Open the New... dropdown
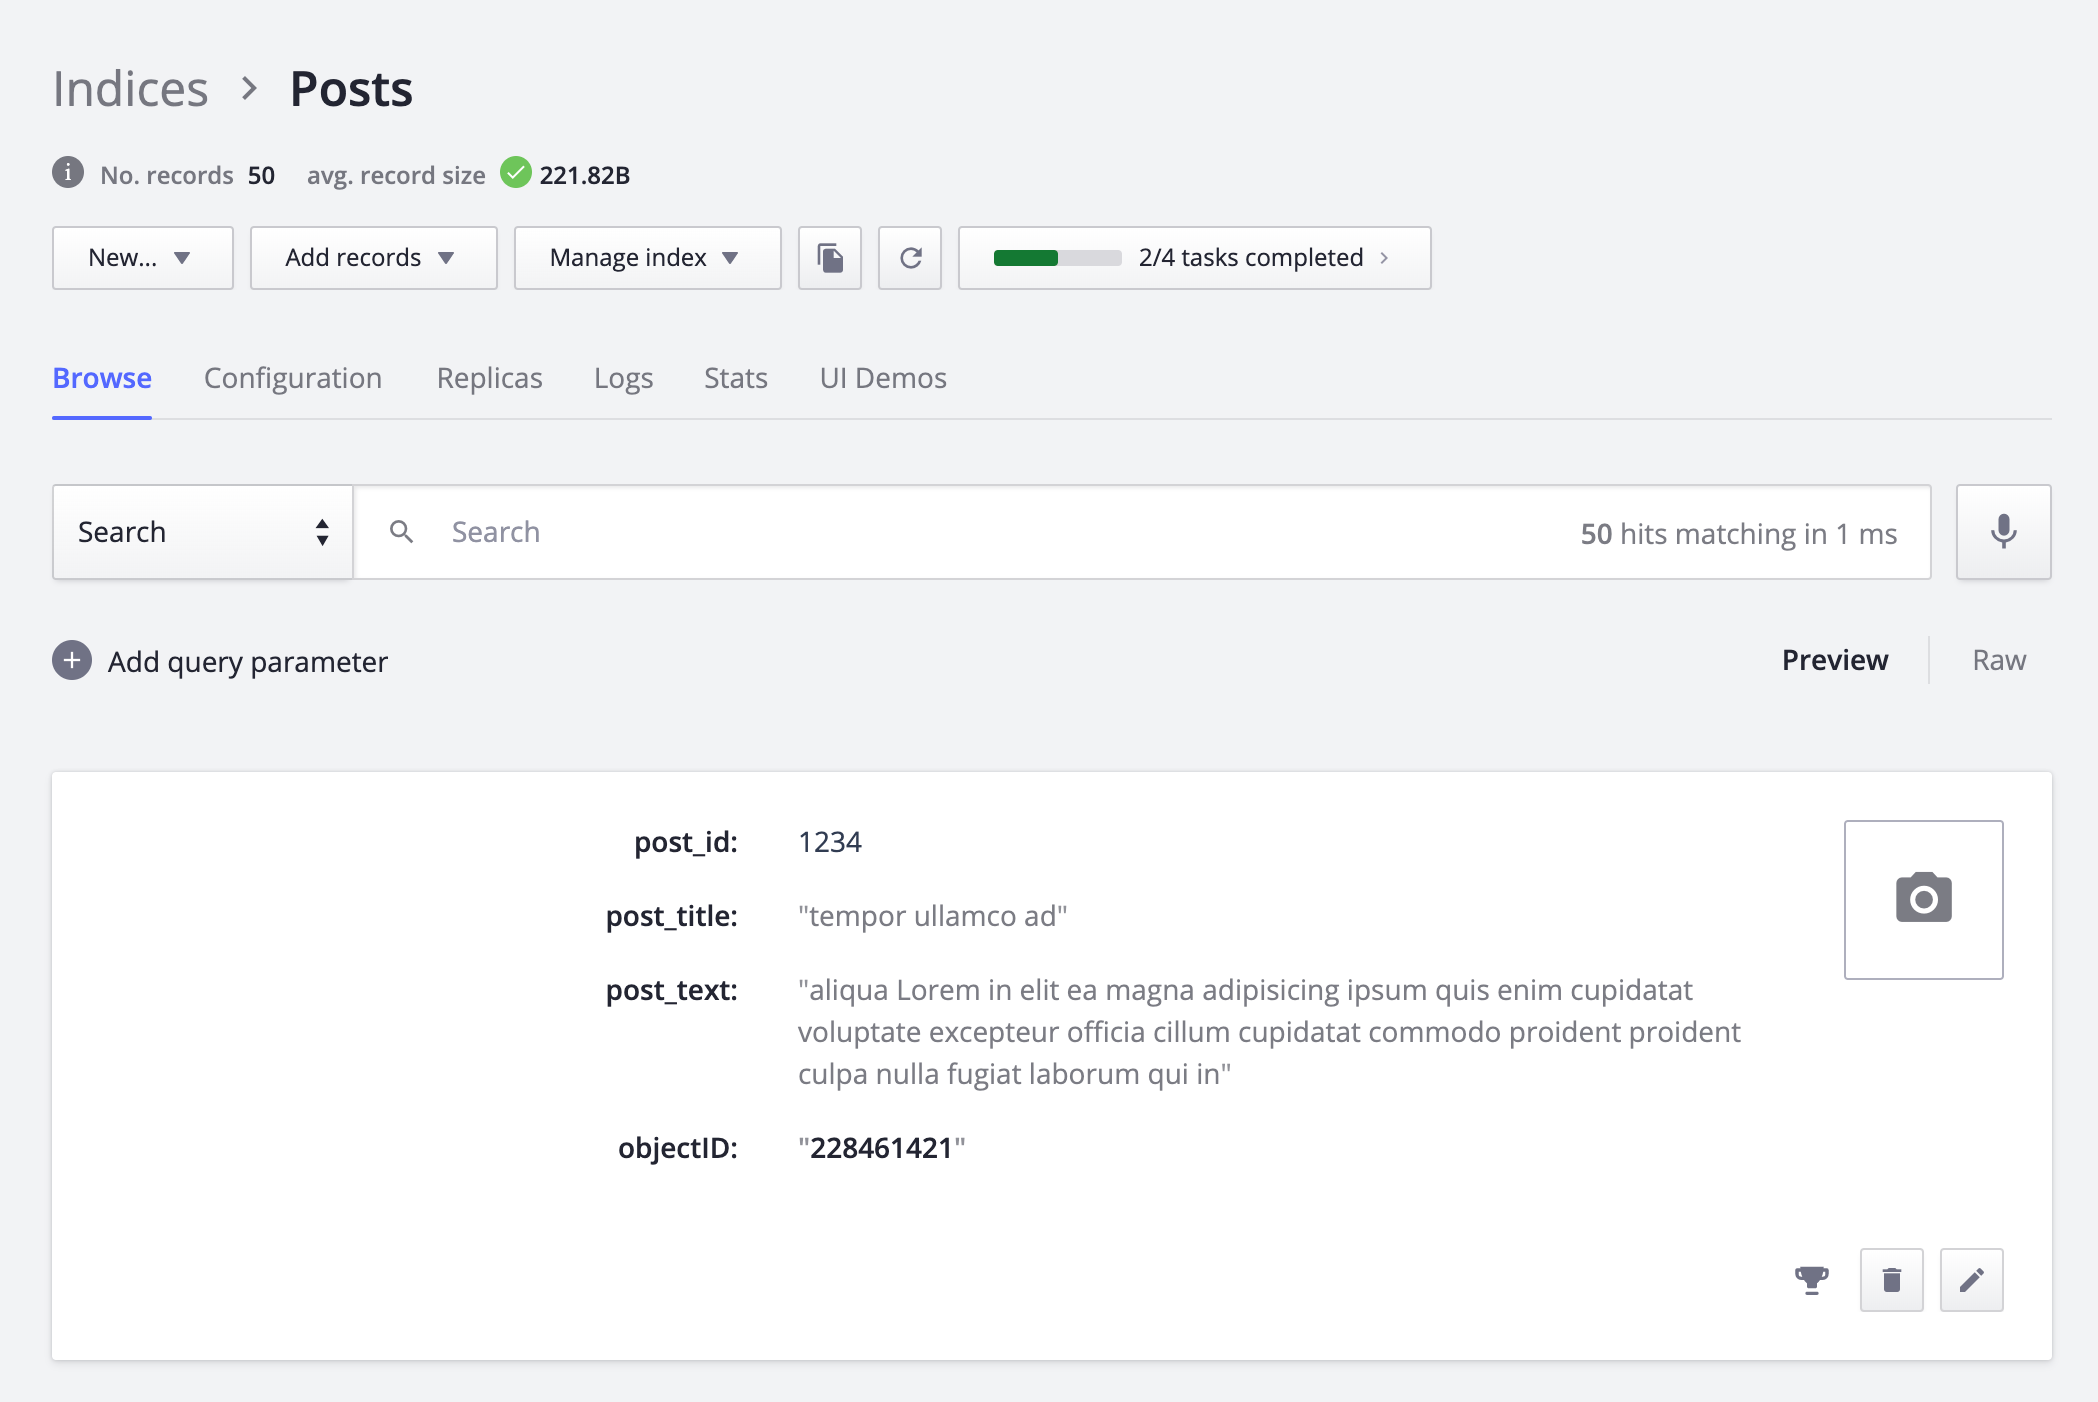 [142, 258]
